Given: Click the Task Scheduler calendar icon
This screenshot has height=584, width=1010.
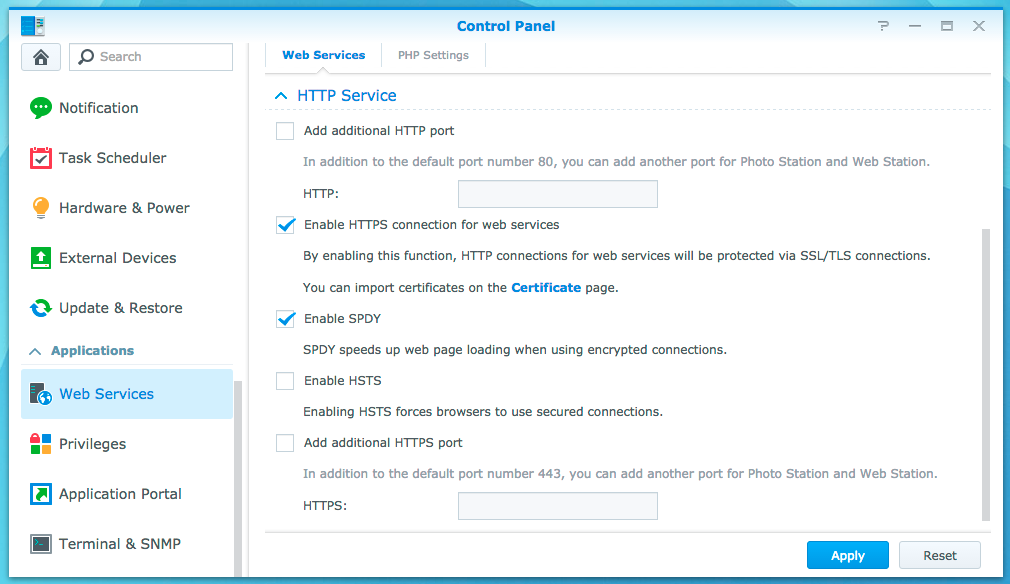Looking at the screenshot, I should [41, 158].
